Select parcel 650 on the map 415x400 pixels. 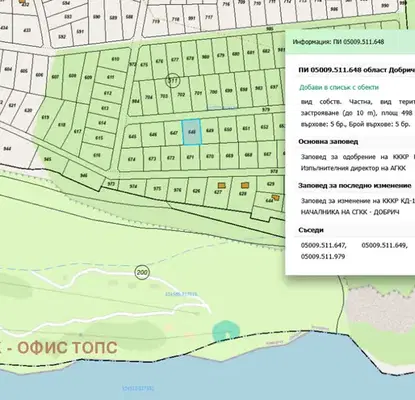pos(228,129)
